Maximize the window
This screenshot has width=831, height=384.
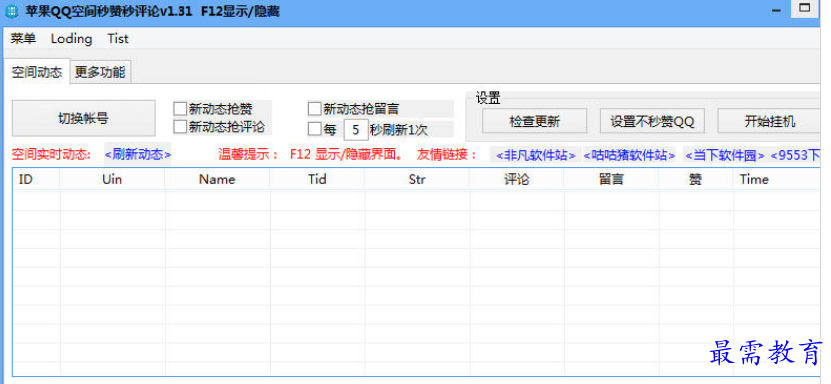point(805,8)
